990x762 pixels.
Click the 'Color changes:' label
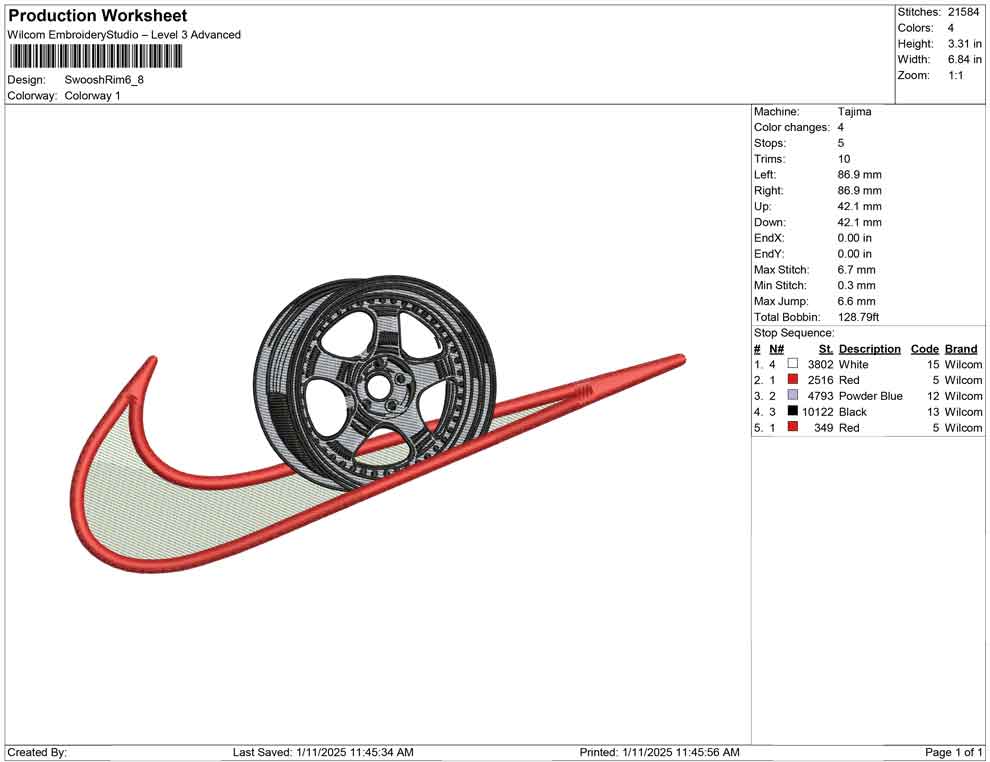pyautogui.click(x=792, y=128)
